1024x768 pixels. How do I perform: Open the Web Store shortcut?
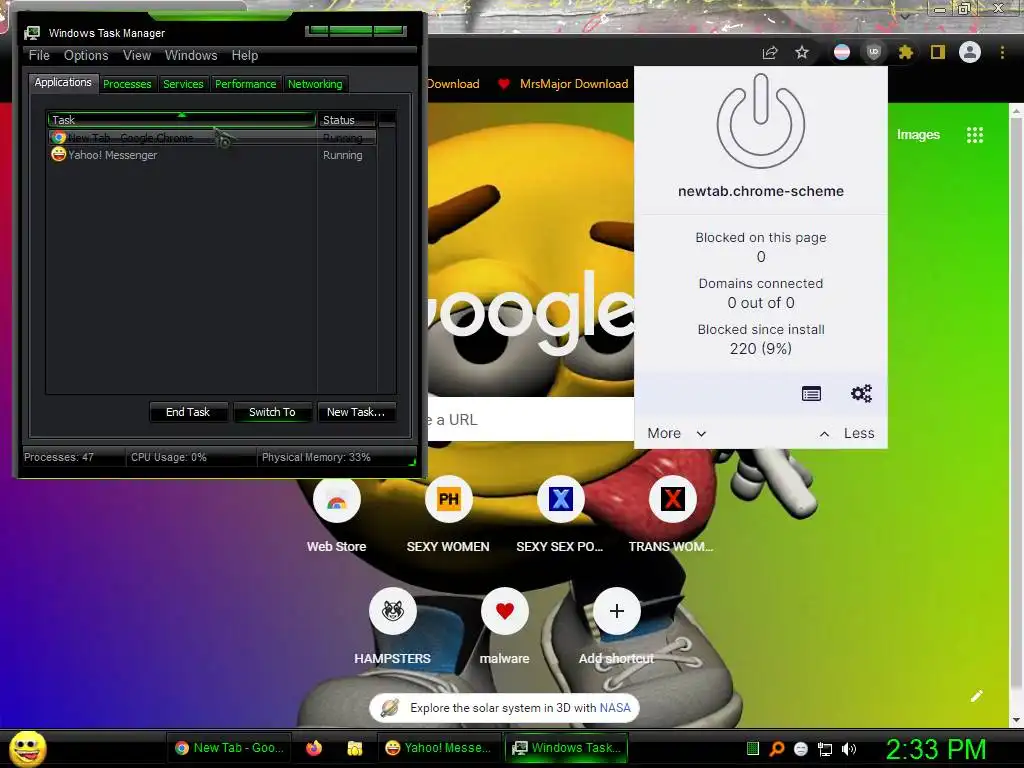click(336, 516)
